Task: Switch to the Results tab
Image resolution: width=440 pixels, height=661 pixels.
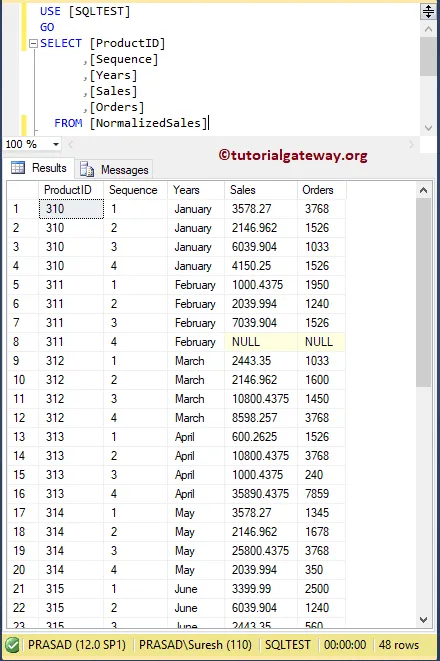Action: click(x=39, y=168)
